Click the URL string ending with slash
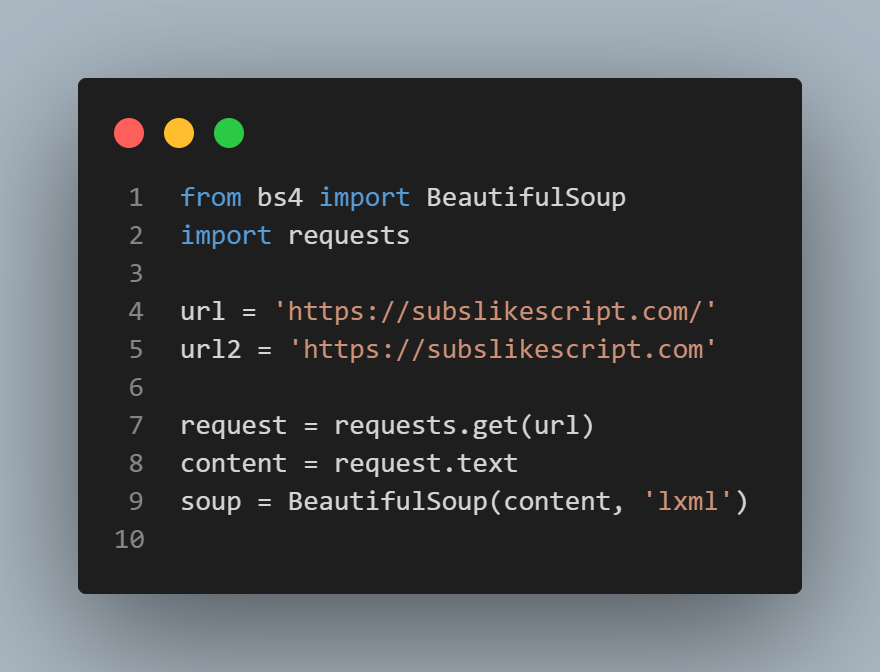 (x=496, y=312)
